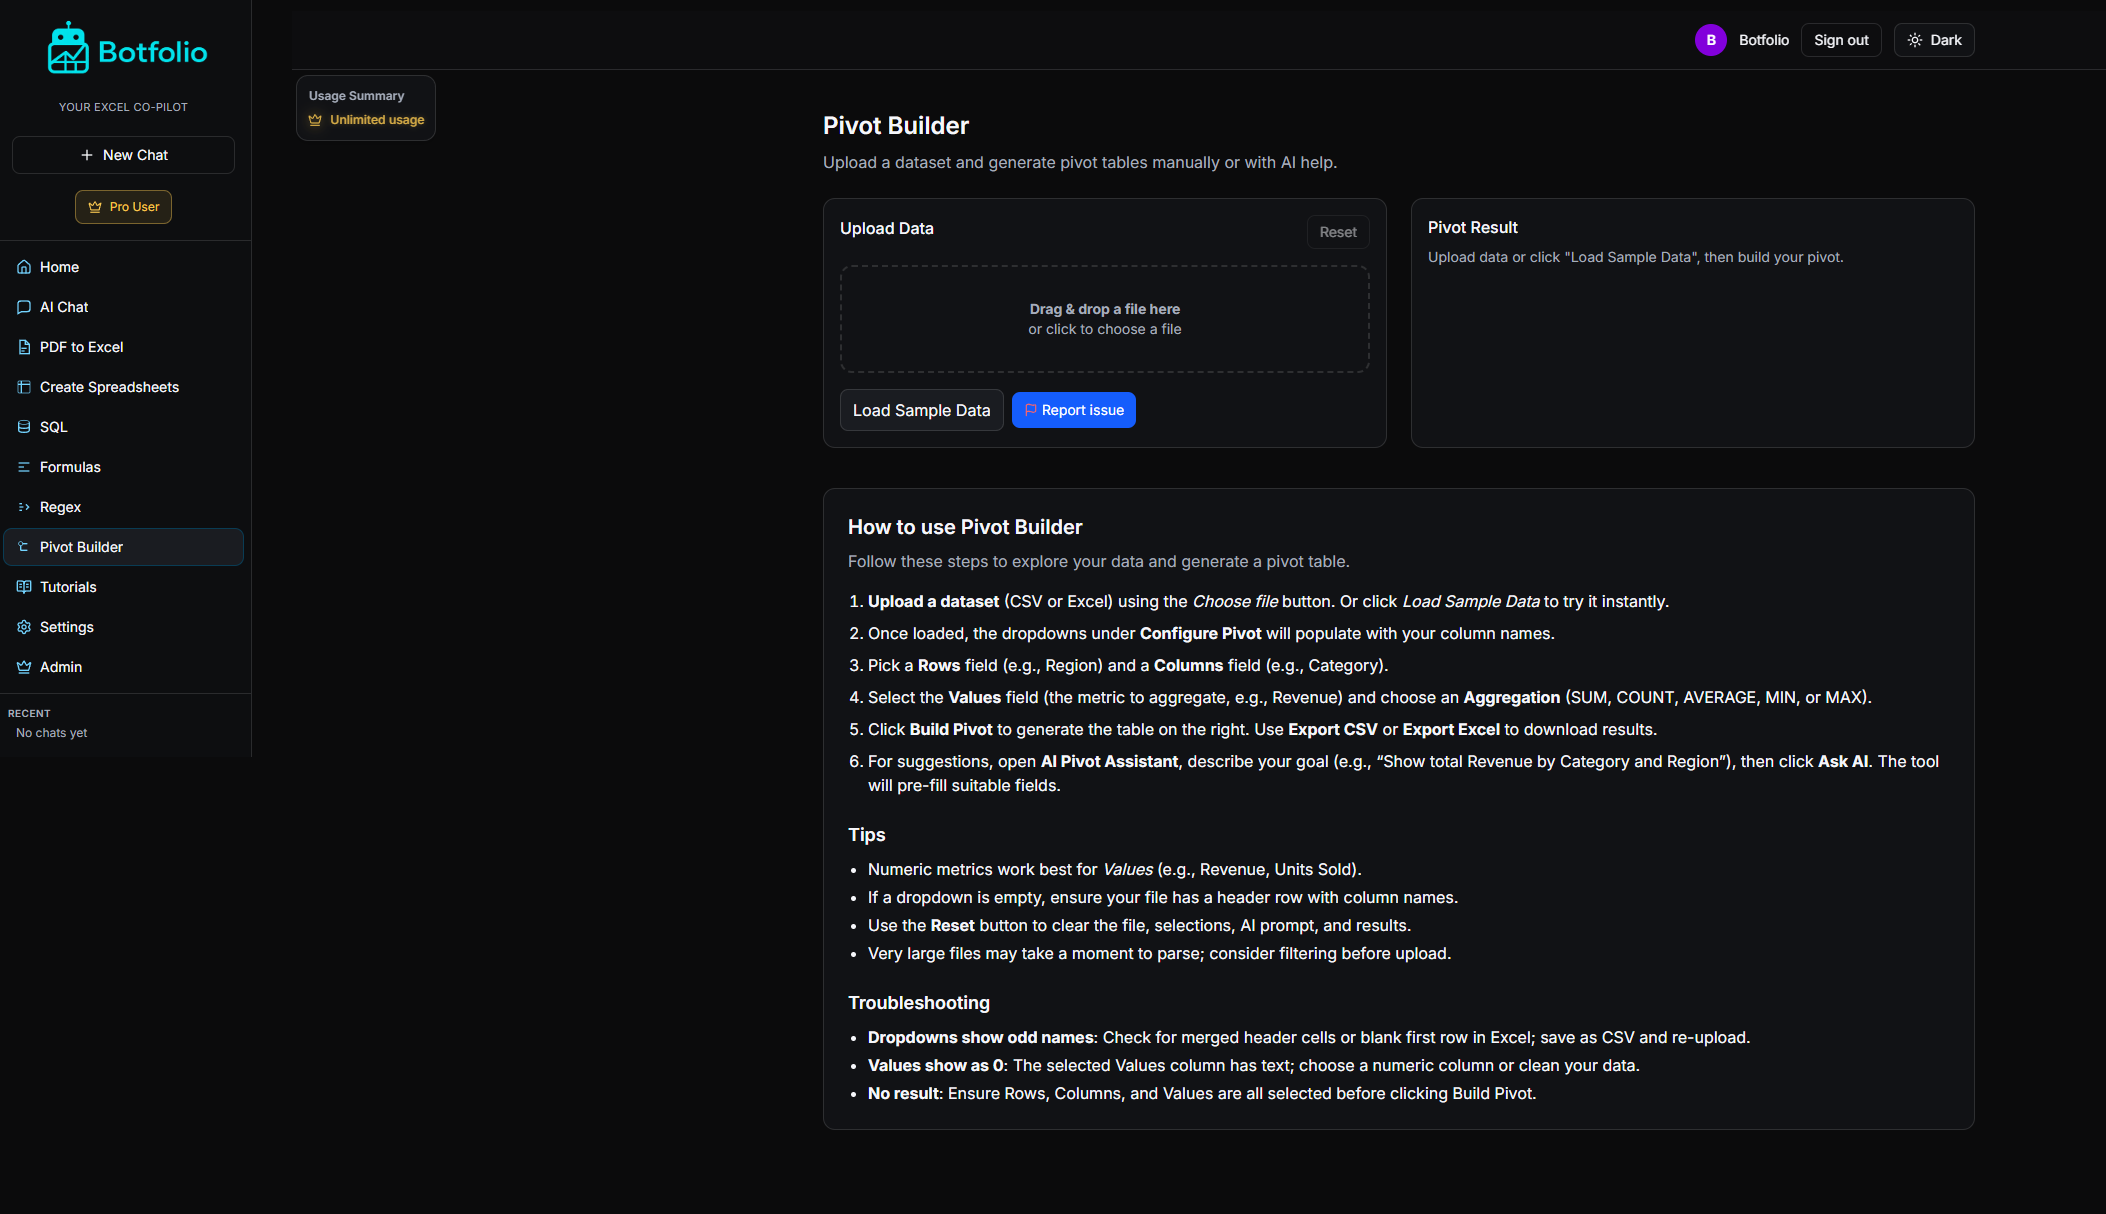Open Create Spreadsheets from sidebar menu

pyautogui.click(x=109, y=387)
